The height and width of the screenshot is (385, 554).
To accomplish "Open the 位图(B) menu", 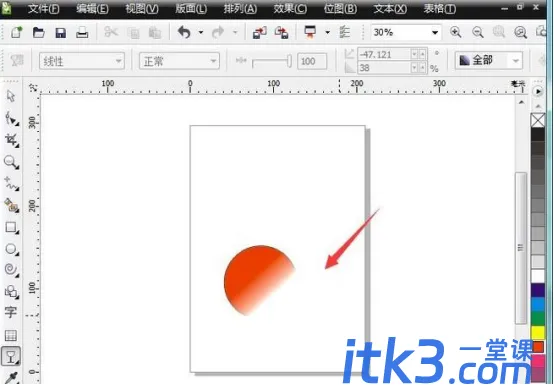I will [x=340, y=8].
